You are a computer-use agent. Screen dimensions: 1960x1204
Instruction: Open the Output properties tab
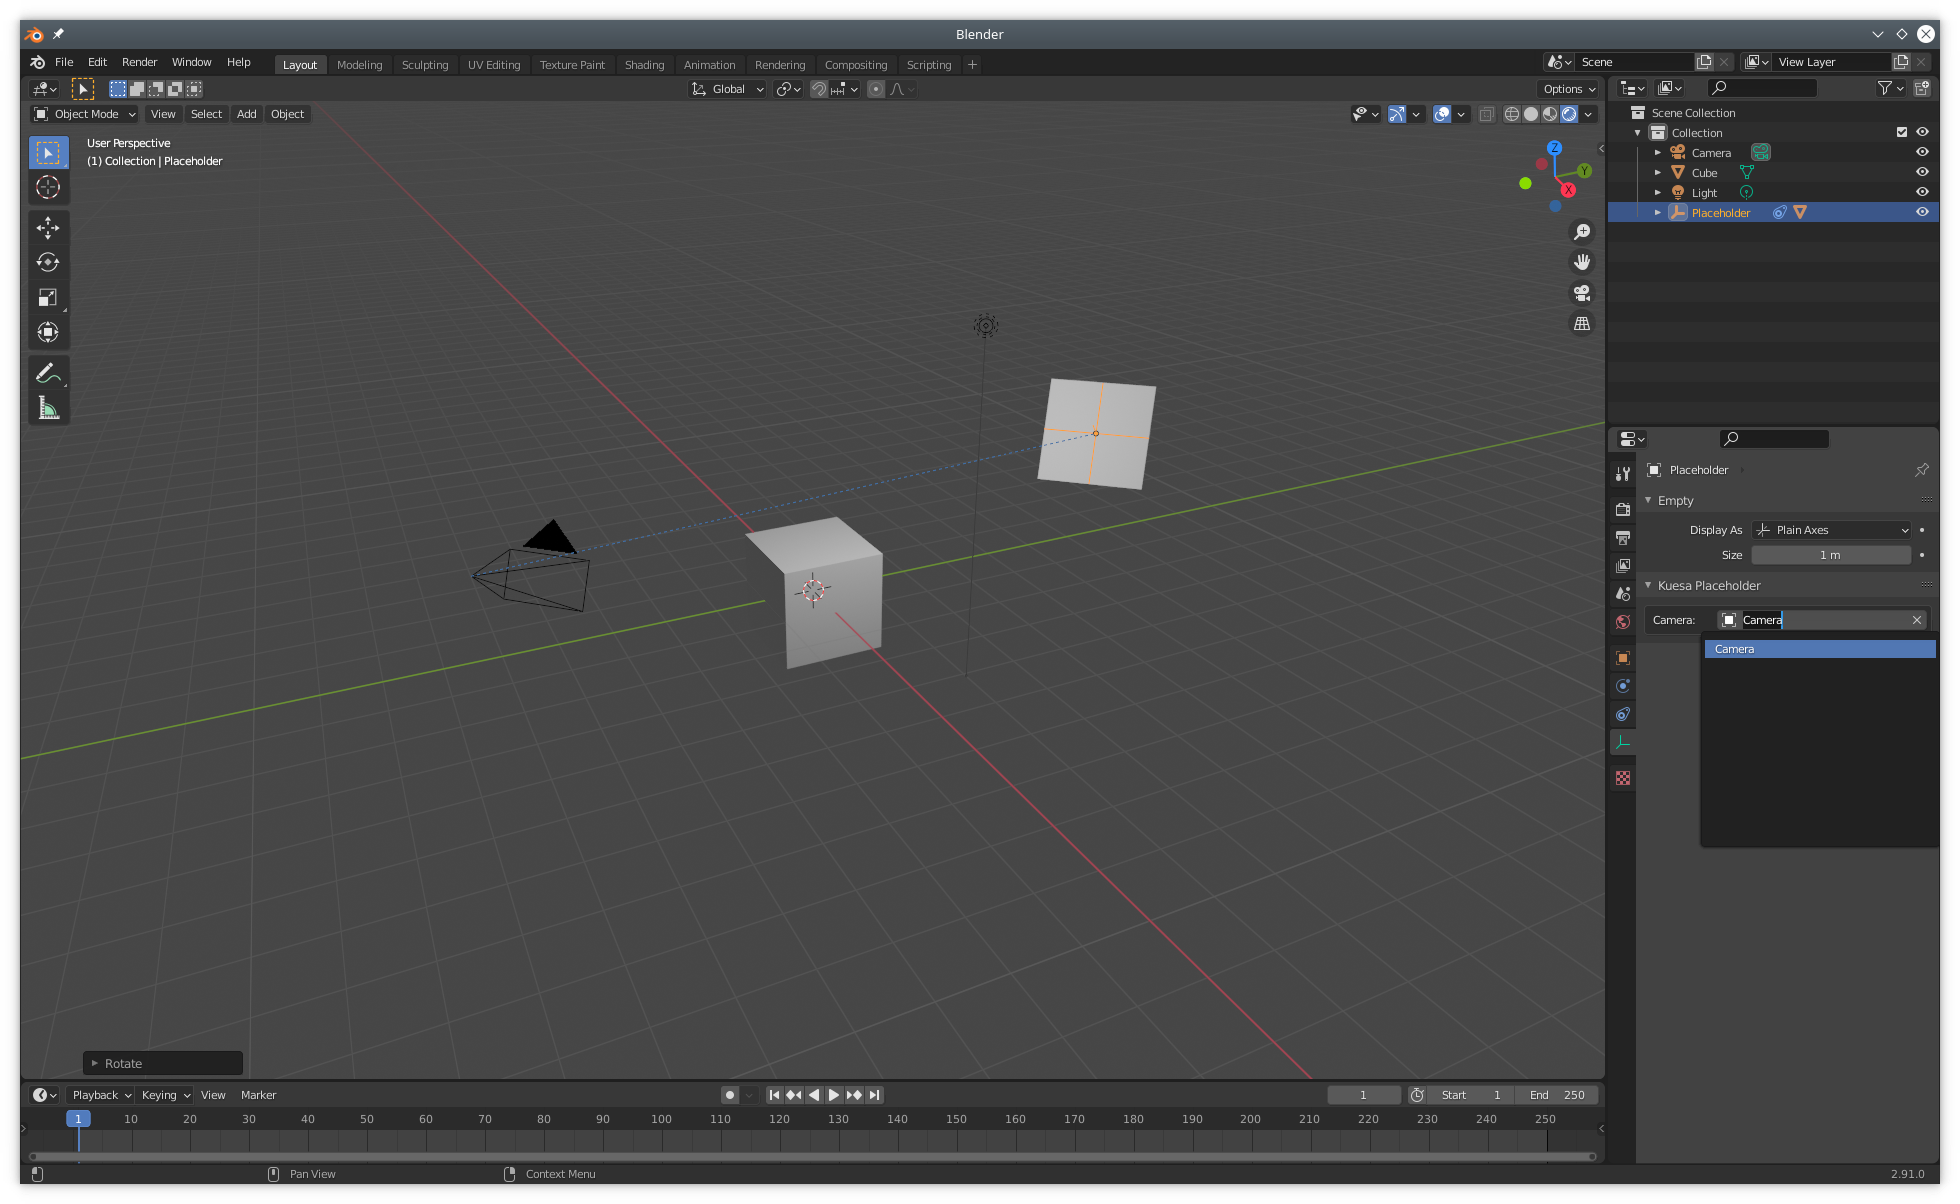click(x=1623, y=538)
